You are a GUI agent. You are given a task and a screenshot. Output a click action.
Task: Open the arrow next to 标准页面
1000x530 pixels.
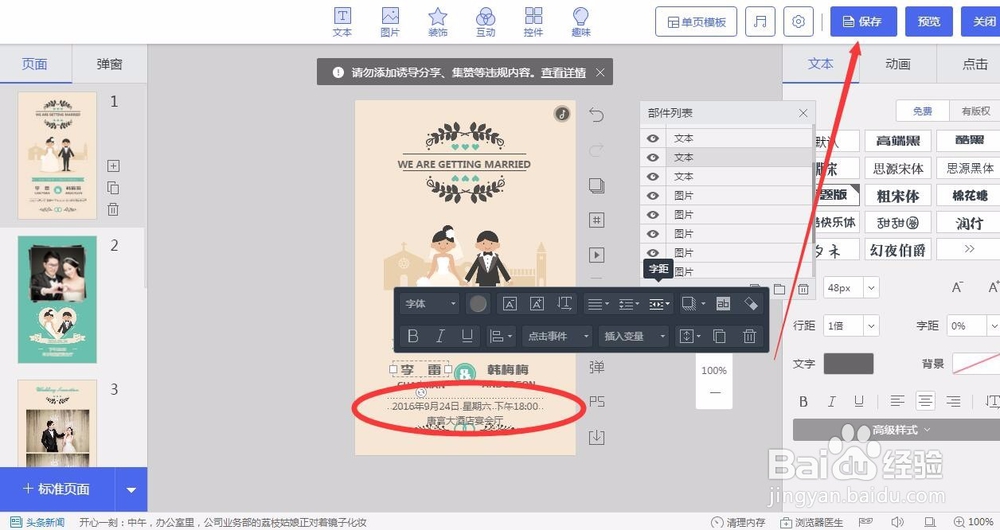[x=131, y=490]
